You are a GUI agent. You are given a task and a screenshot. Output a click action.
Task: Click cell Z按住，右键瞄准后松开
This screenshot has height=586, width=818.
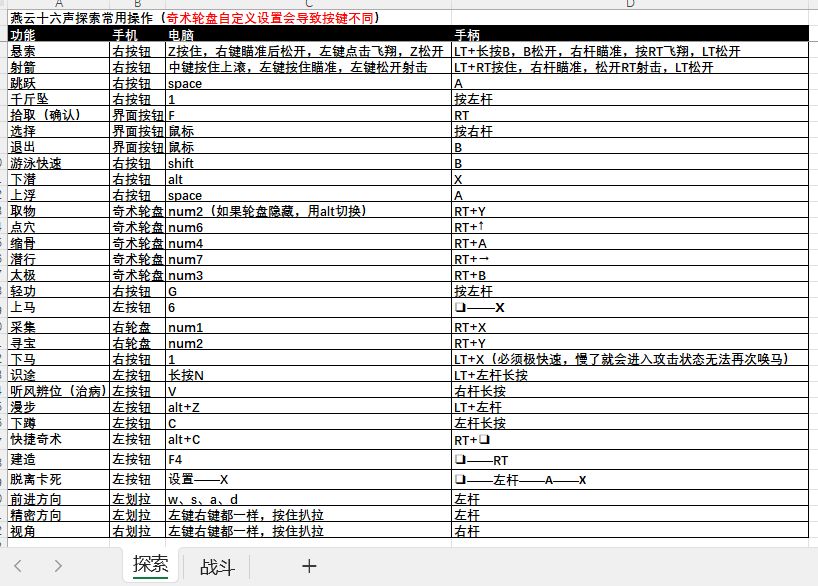click(308, 51)
